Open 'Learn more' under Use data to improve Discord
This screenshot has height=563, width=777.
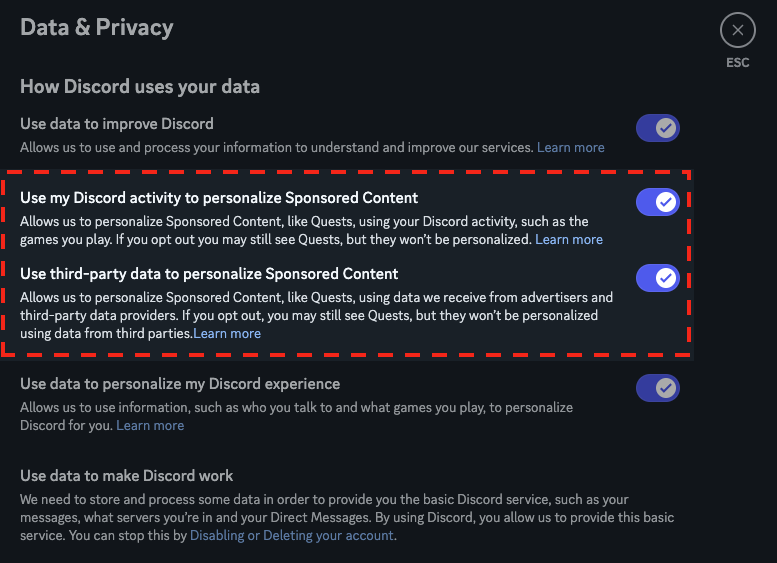[570, 148]
